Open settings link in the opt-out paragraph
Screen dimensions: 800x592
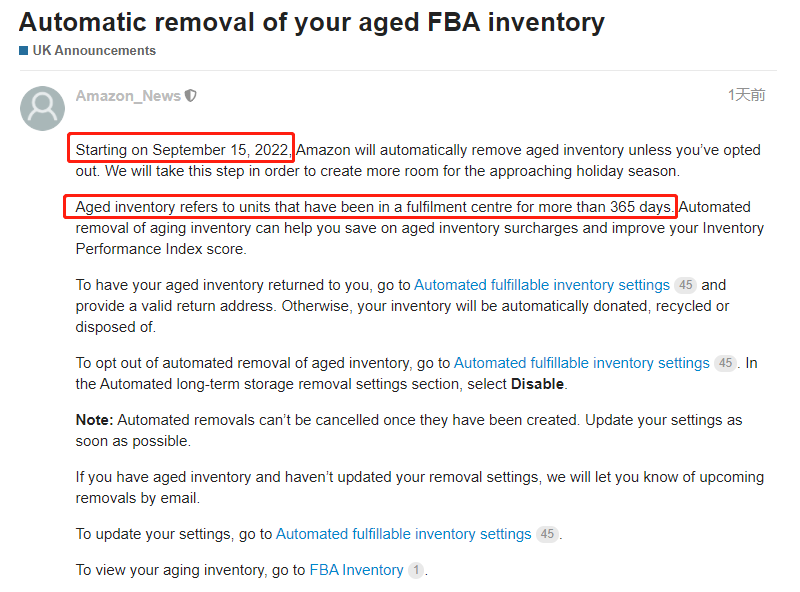pyautogui.click(x=581, y=363)
